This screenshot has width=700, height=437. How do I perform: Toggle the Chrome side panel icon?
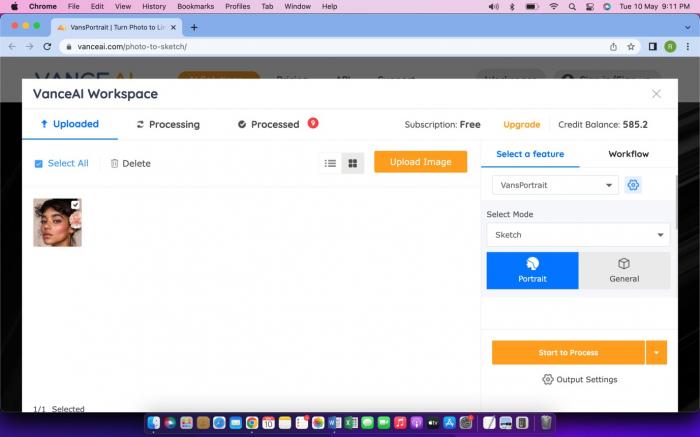coord(653,46)
